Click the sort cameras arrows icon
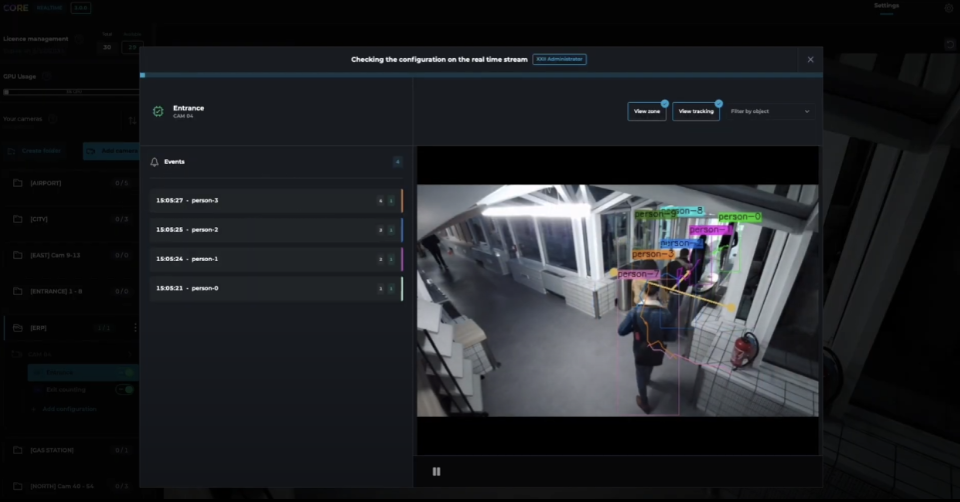This screenshot has width=960, height=502. coord(132,120)
